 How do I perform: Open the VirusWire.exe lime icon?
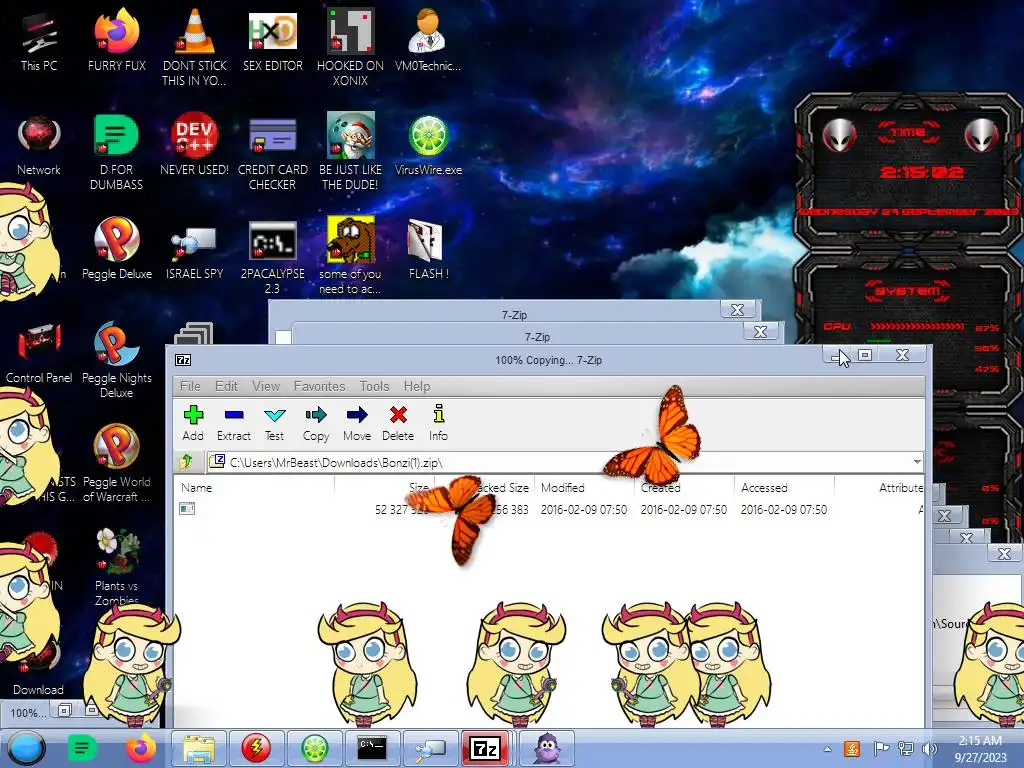[428, 146]
